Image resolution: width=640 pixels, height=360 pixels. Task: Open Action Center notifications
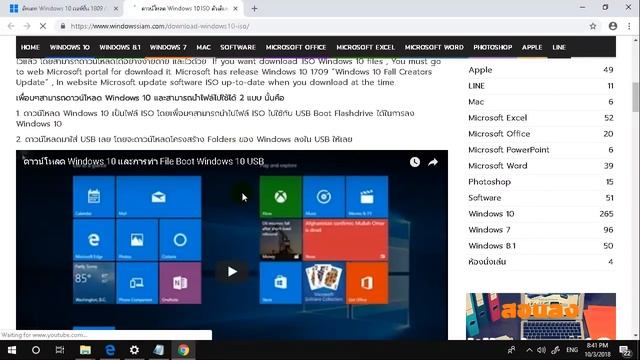pyautogui.click(x=625, y=350)
